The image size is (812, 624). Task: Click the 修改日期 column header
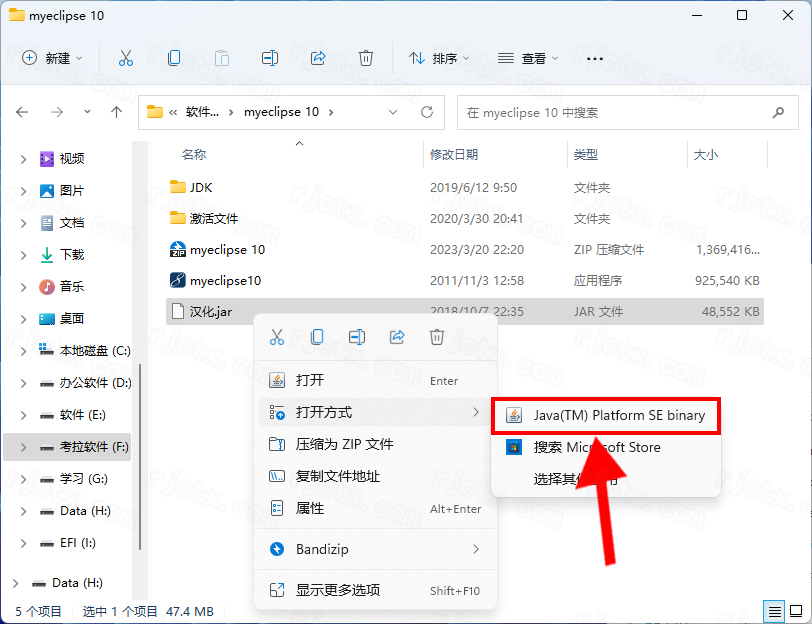(454, 155)
